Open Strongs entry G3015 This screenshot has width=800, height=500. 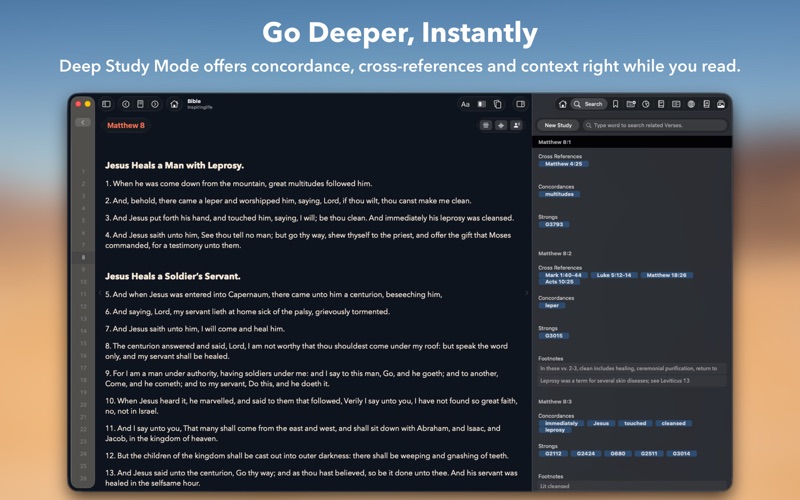point(554,336)
